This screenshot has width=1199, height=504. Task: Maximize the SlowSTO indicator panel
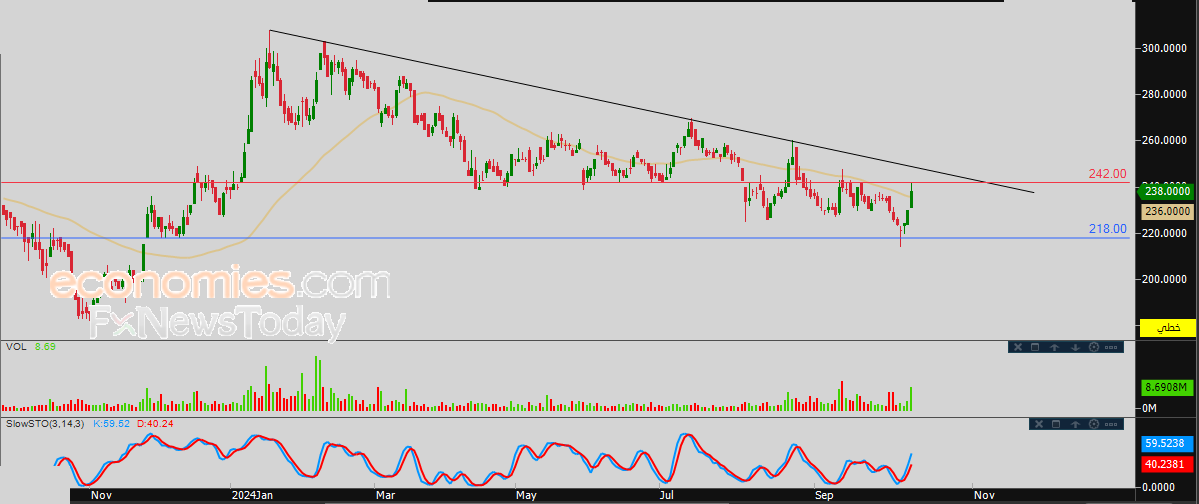(x=1056, y=424)
